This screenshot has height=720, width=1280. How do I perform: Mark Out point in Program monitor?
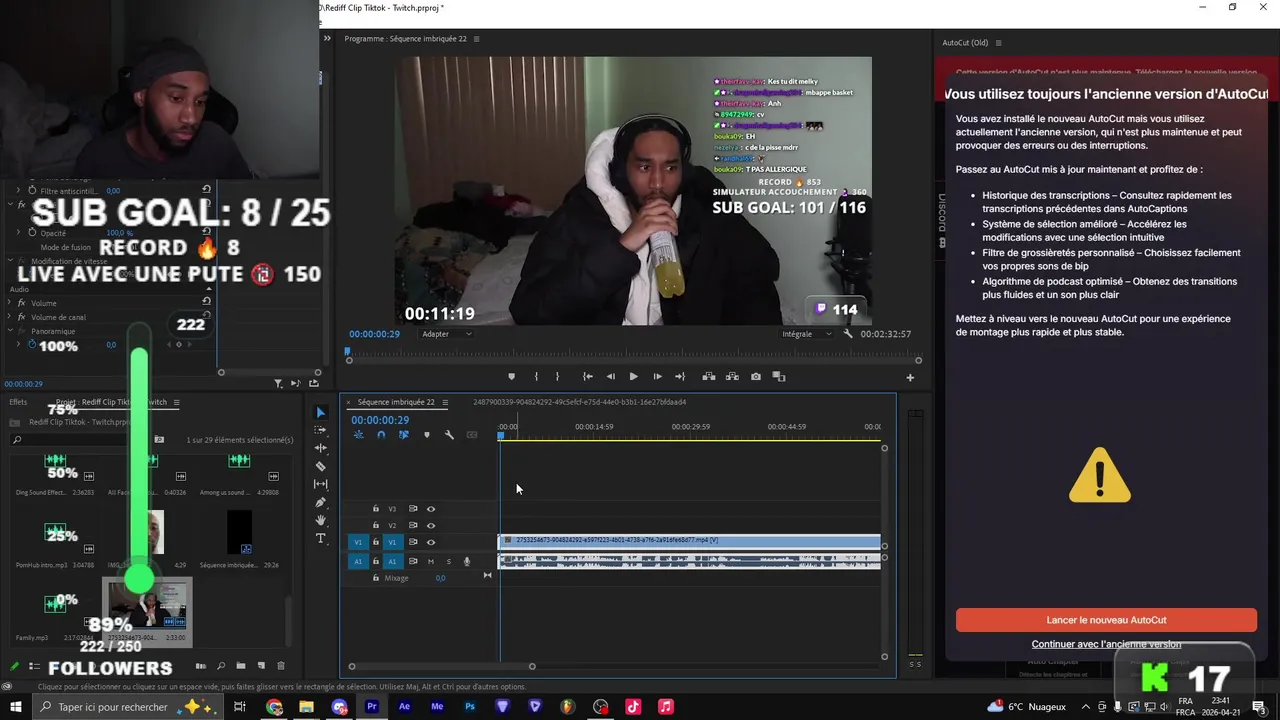pos(557,377)
